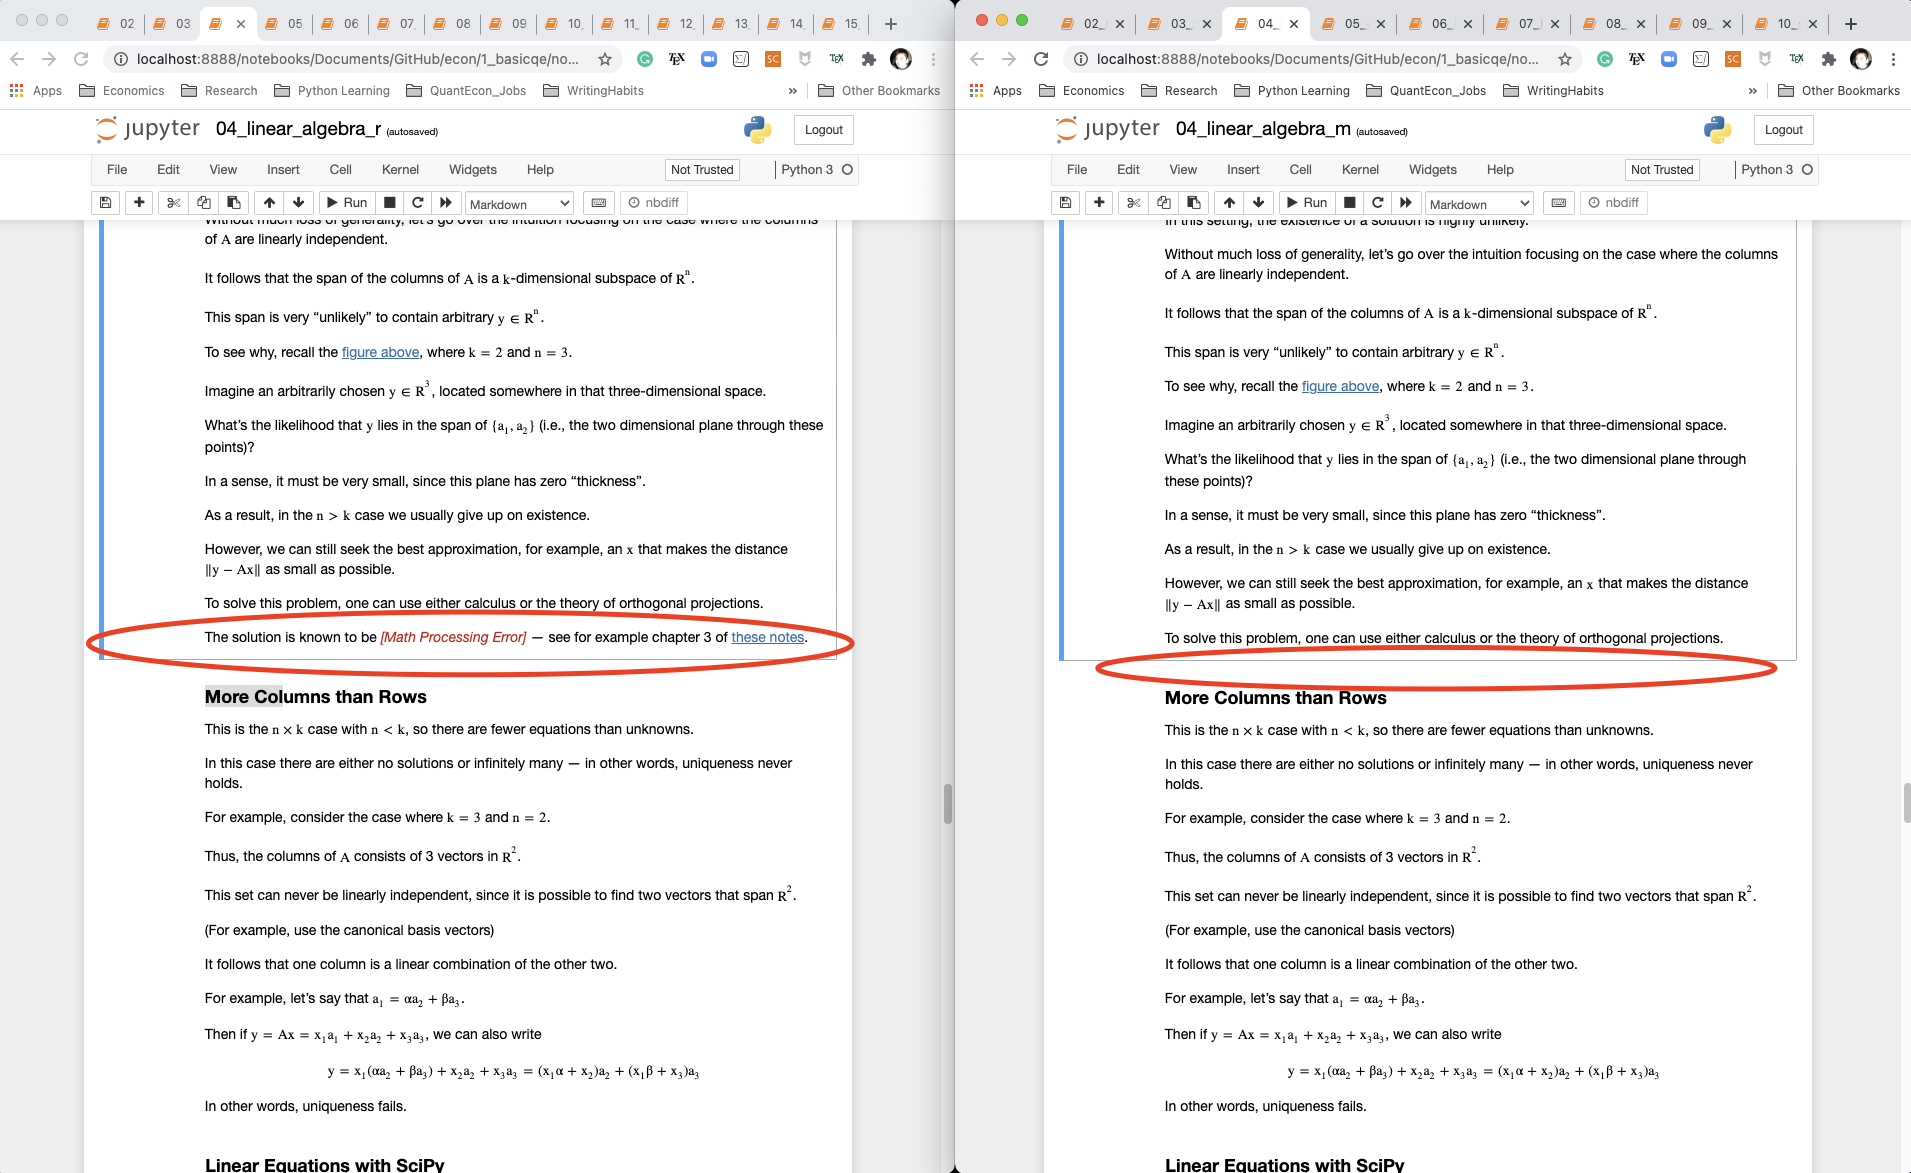The height and width of the screenshot is (1173, 1911).
Task: Move cell up in left notebook
Action: coord(269,203)
